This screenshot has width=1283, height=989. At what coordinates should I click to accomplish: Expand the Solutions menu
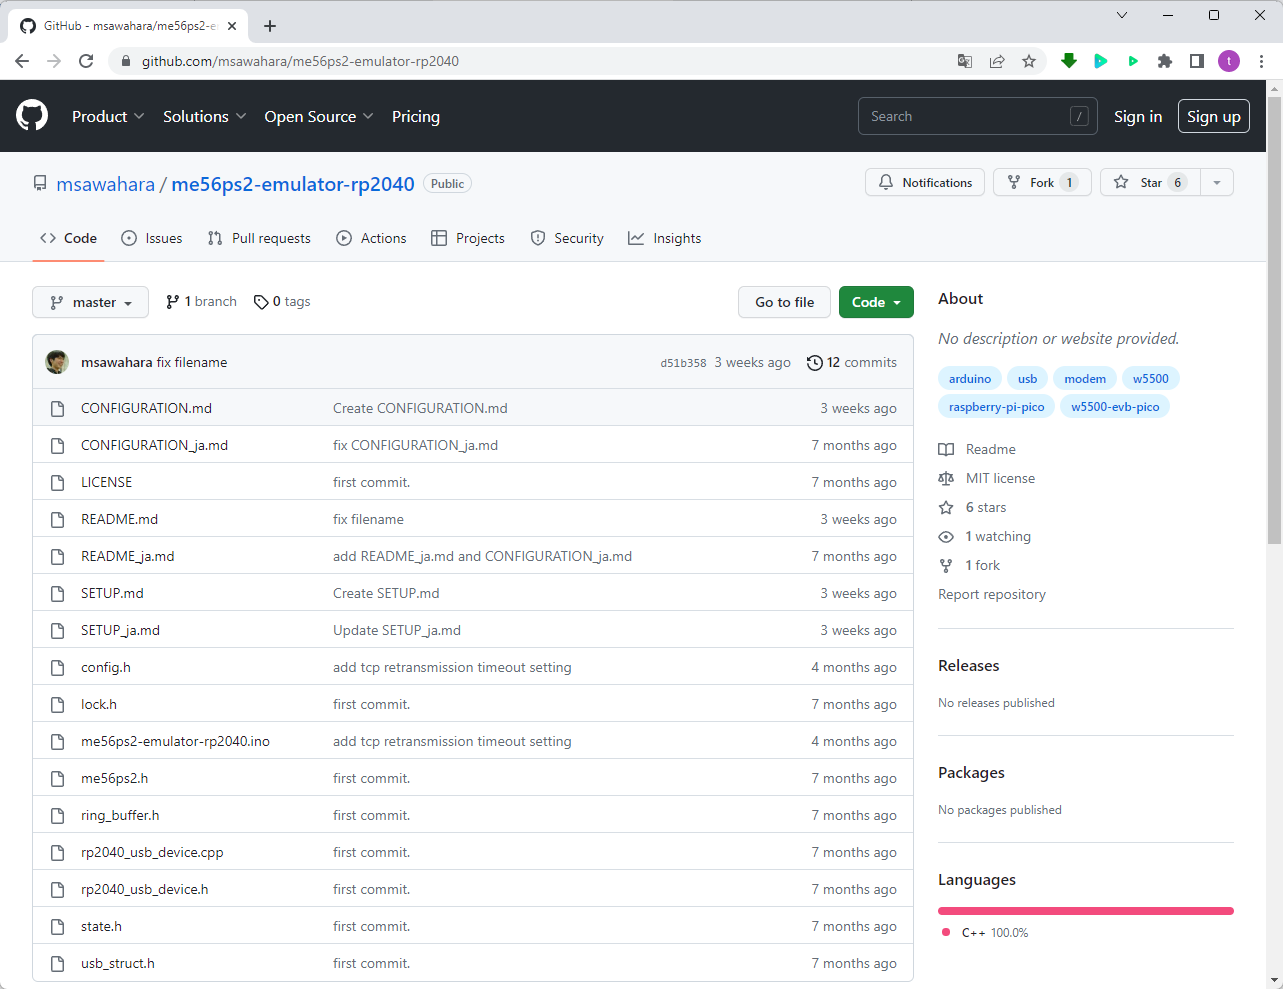point(204,116)
